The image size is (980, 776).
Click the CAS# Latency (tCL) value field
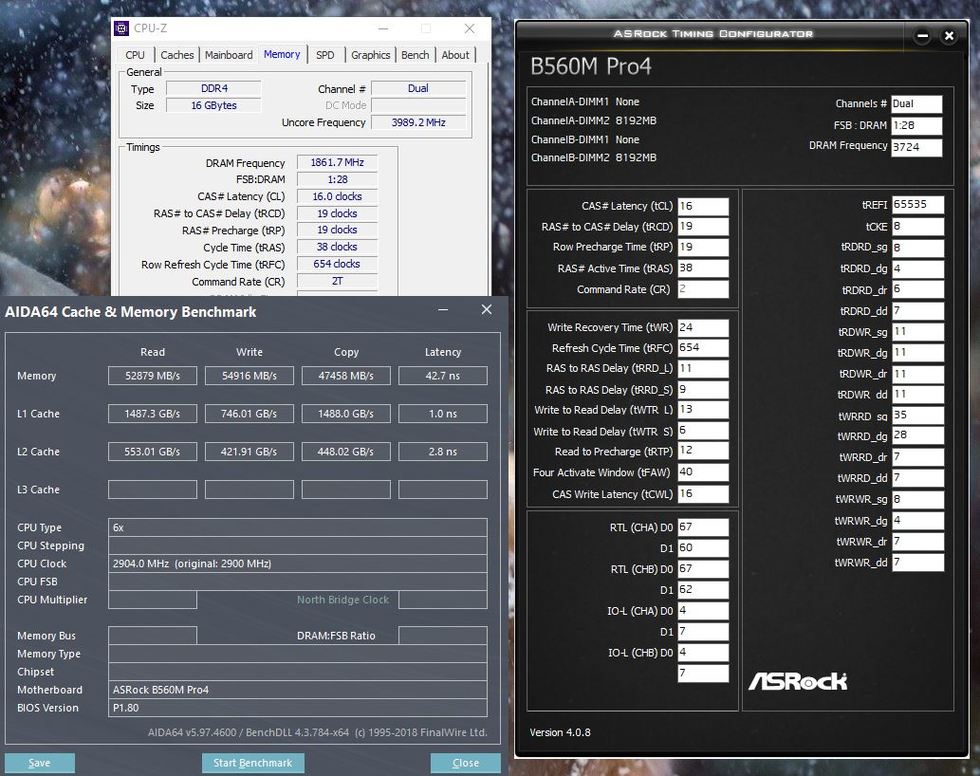[702, 206]
